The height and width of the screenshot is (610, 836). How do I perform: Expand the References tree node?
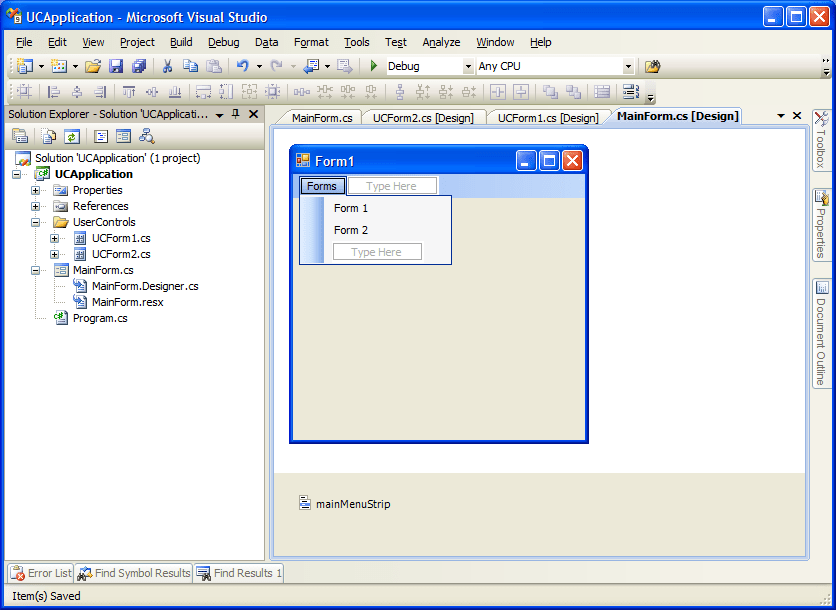point(34,206)
